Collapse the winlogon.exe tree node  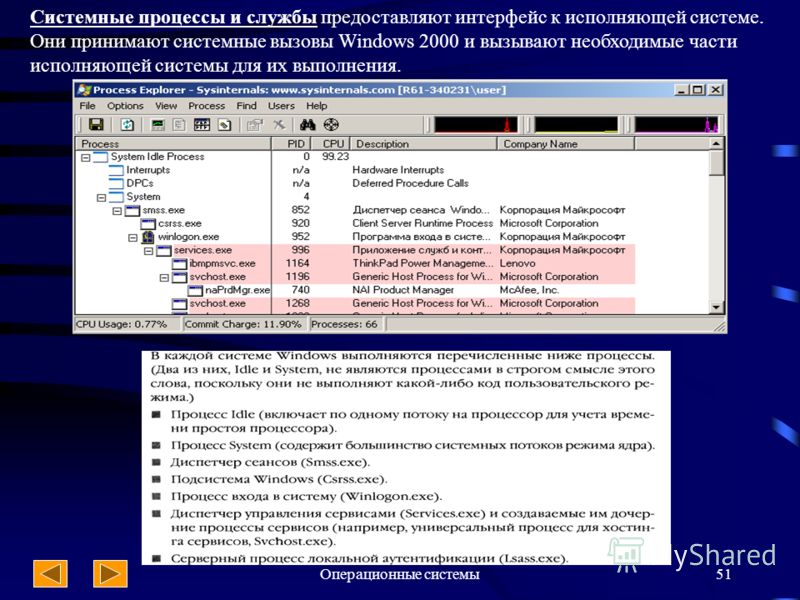coord(133,238)
